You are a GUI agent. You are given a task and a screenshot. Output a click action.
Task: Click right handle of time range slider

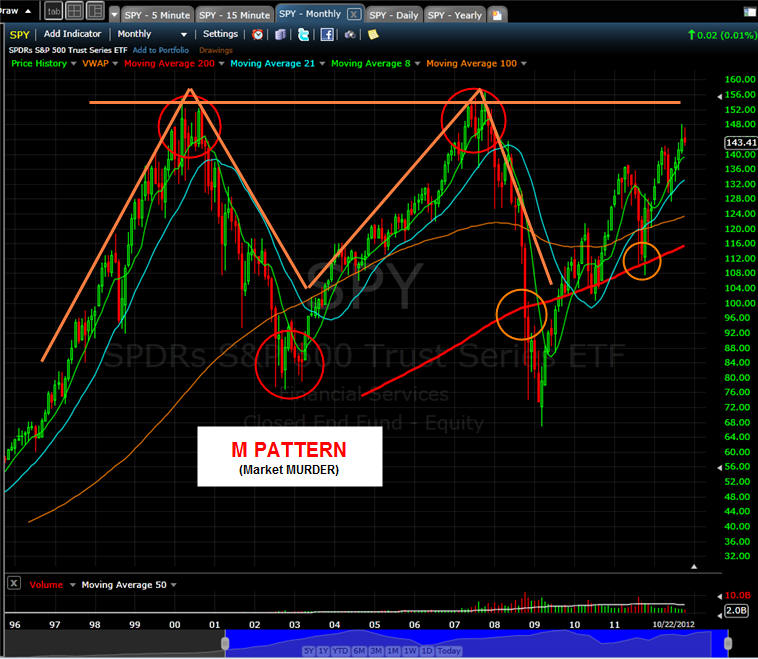pos(728,643)
